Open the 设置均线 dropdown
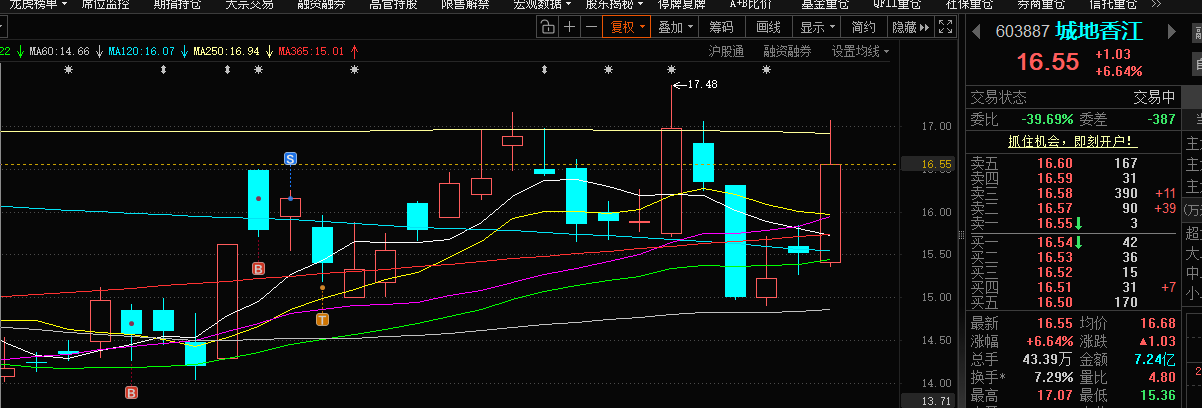This screenshot has height=408, width=1202. [860, 51]
